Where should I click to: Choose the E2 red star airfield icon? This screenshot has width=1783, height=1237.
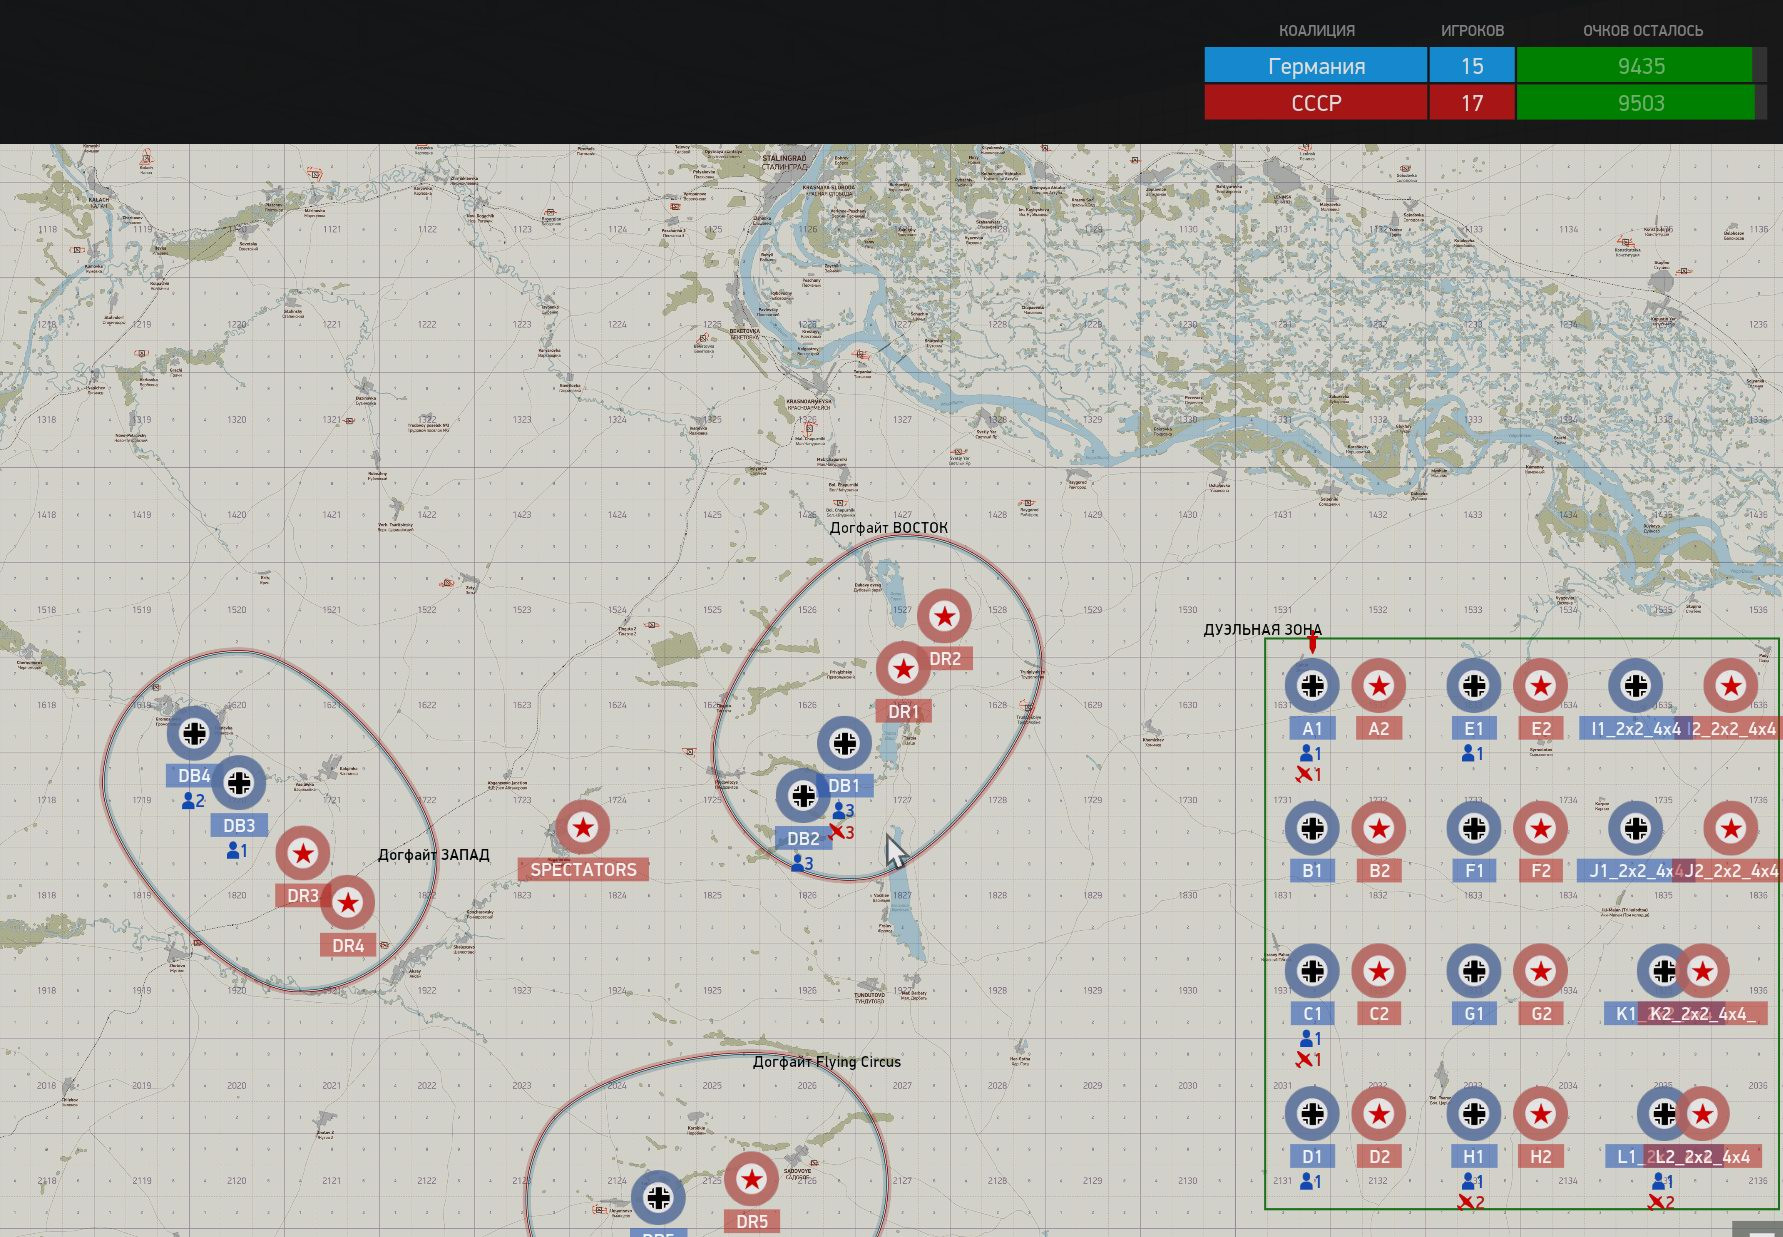(1540, 686)
